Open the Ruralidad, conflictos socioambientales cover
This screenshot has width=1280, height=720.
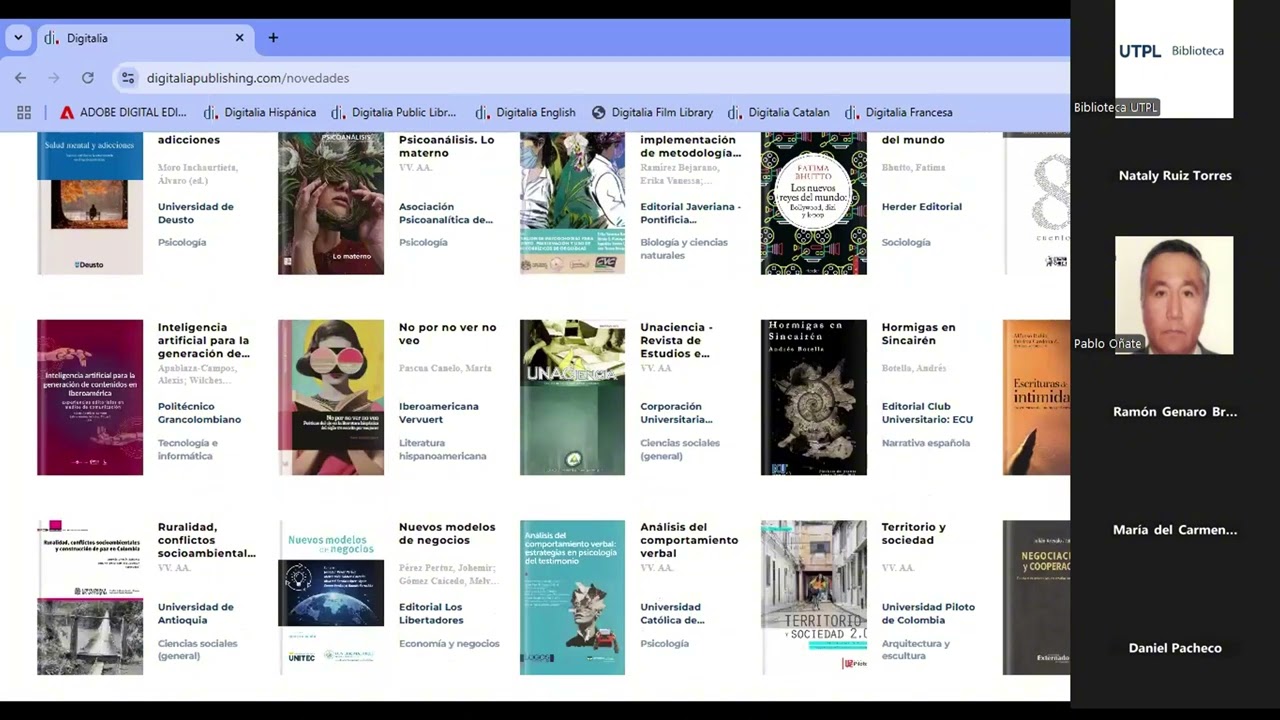[x=90, y=597]
